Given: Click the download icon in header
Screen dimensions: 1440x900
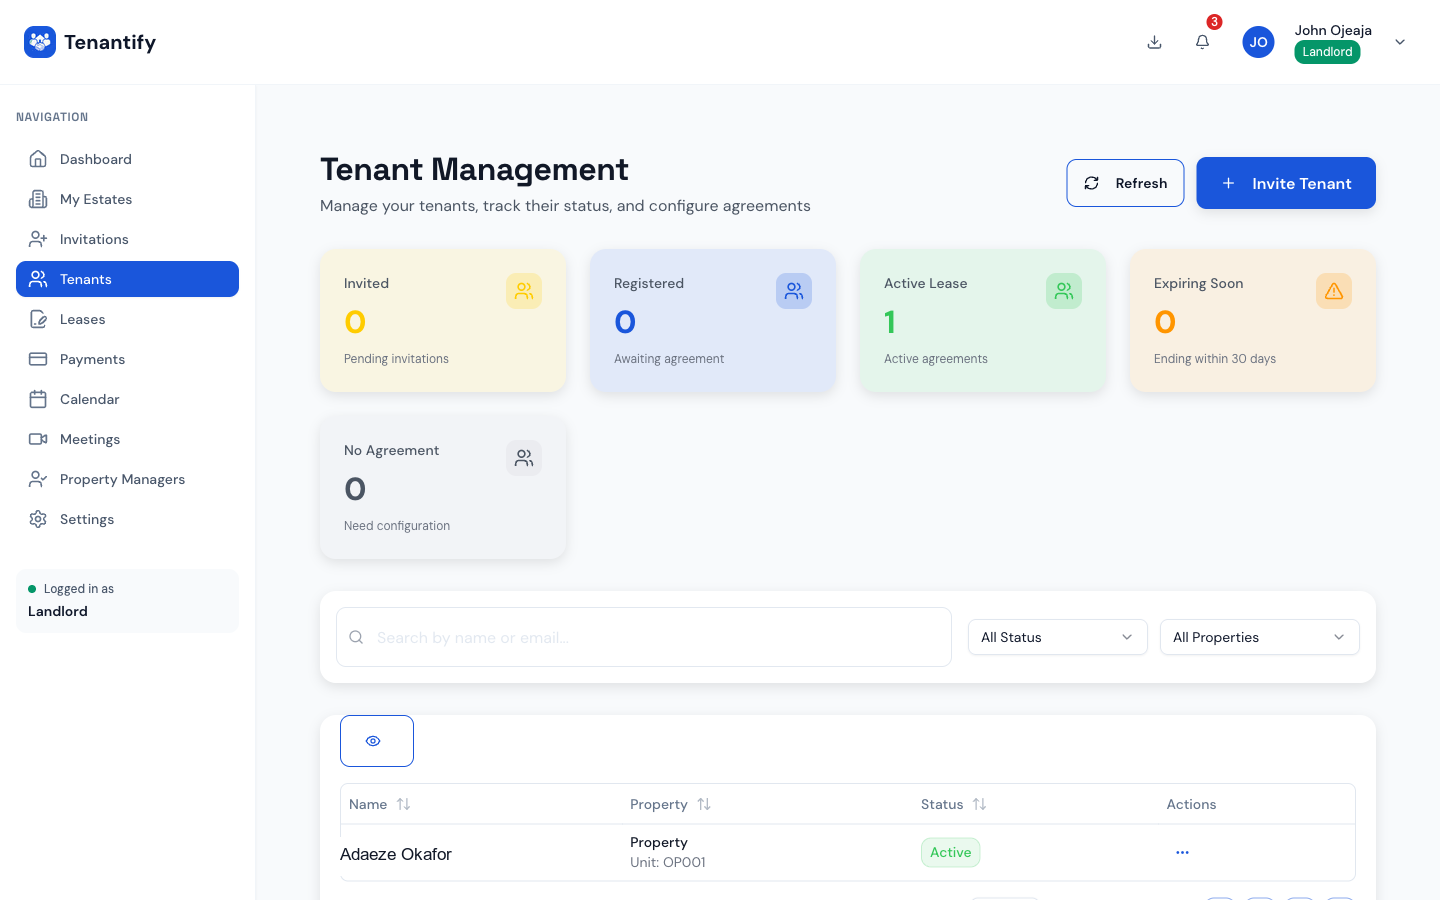Looking at the screenshot, I should 1154,42.
